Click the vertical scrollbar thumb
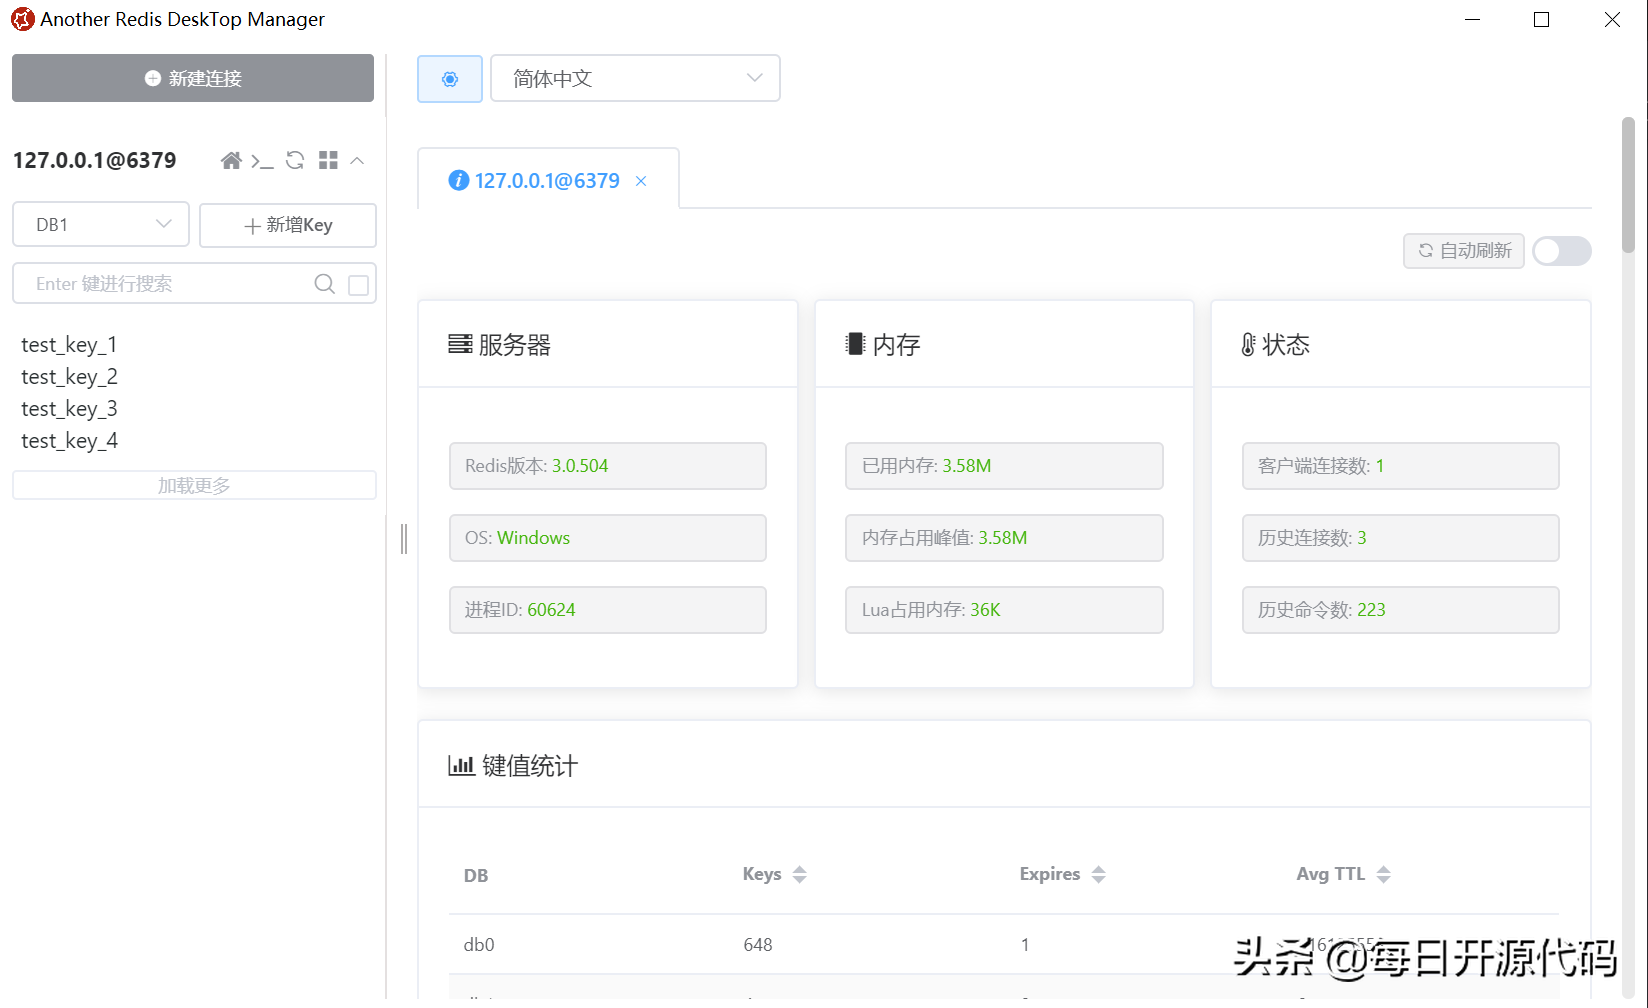The width and height of the screenshot is (1648, 1008). [1628, 185]
